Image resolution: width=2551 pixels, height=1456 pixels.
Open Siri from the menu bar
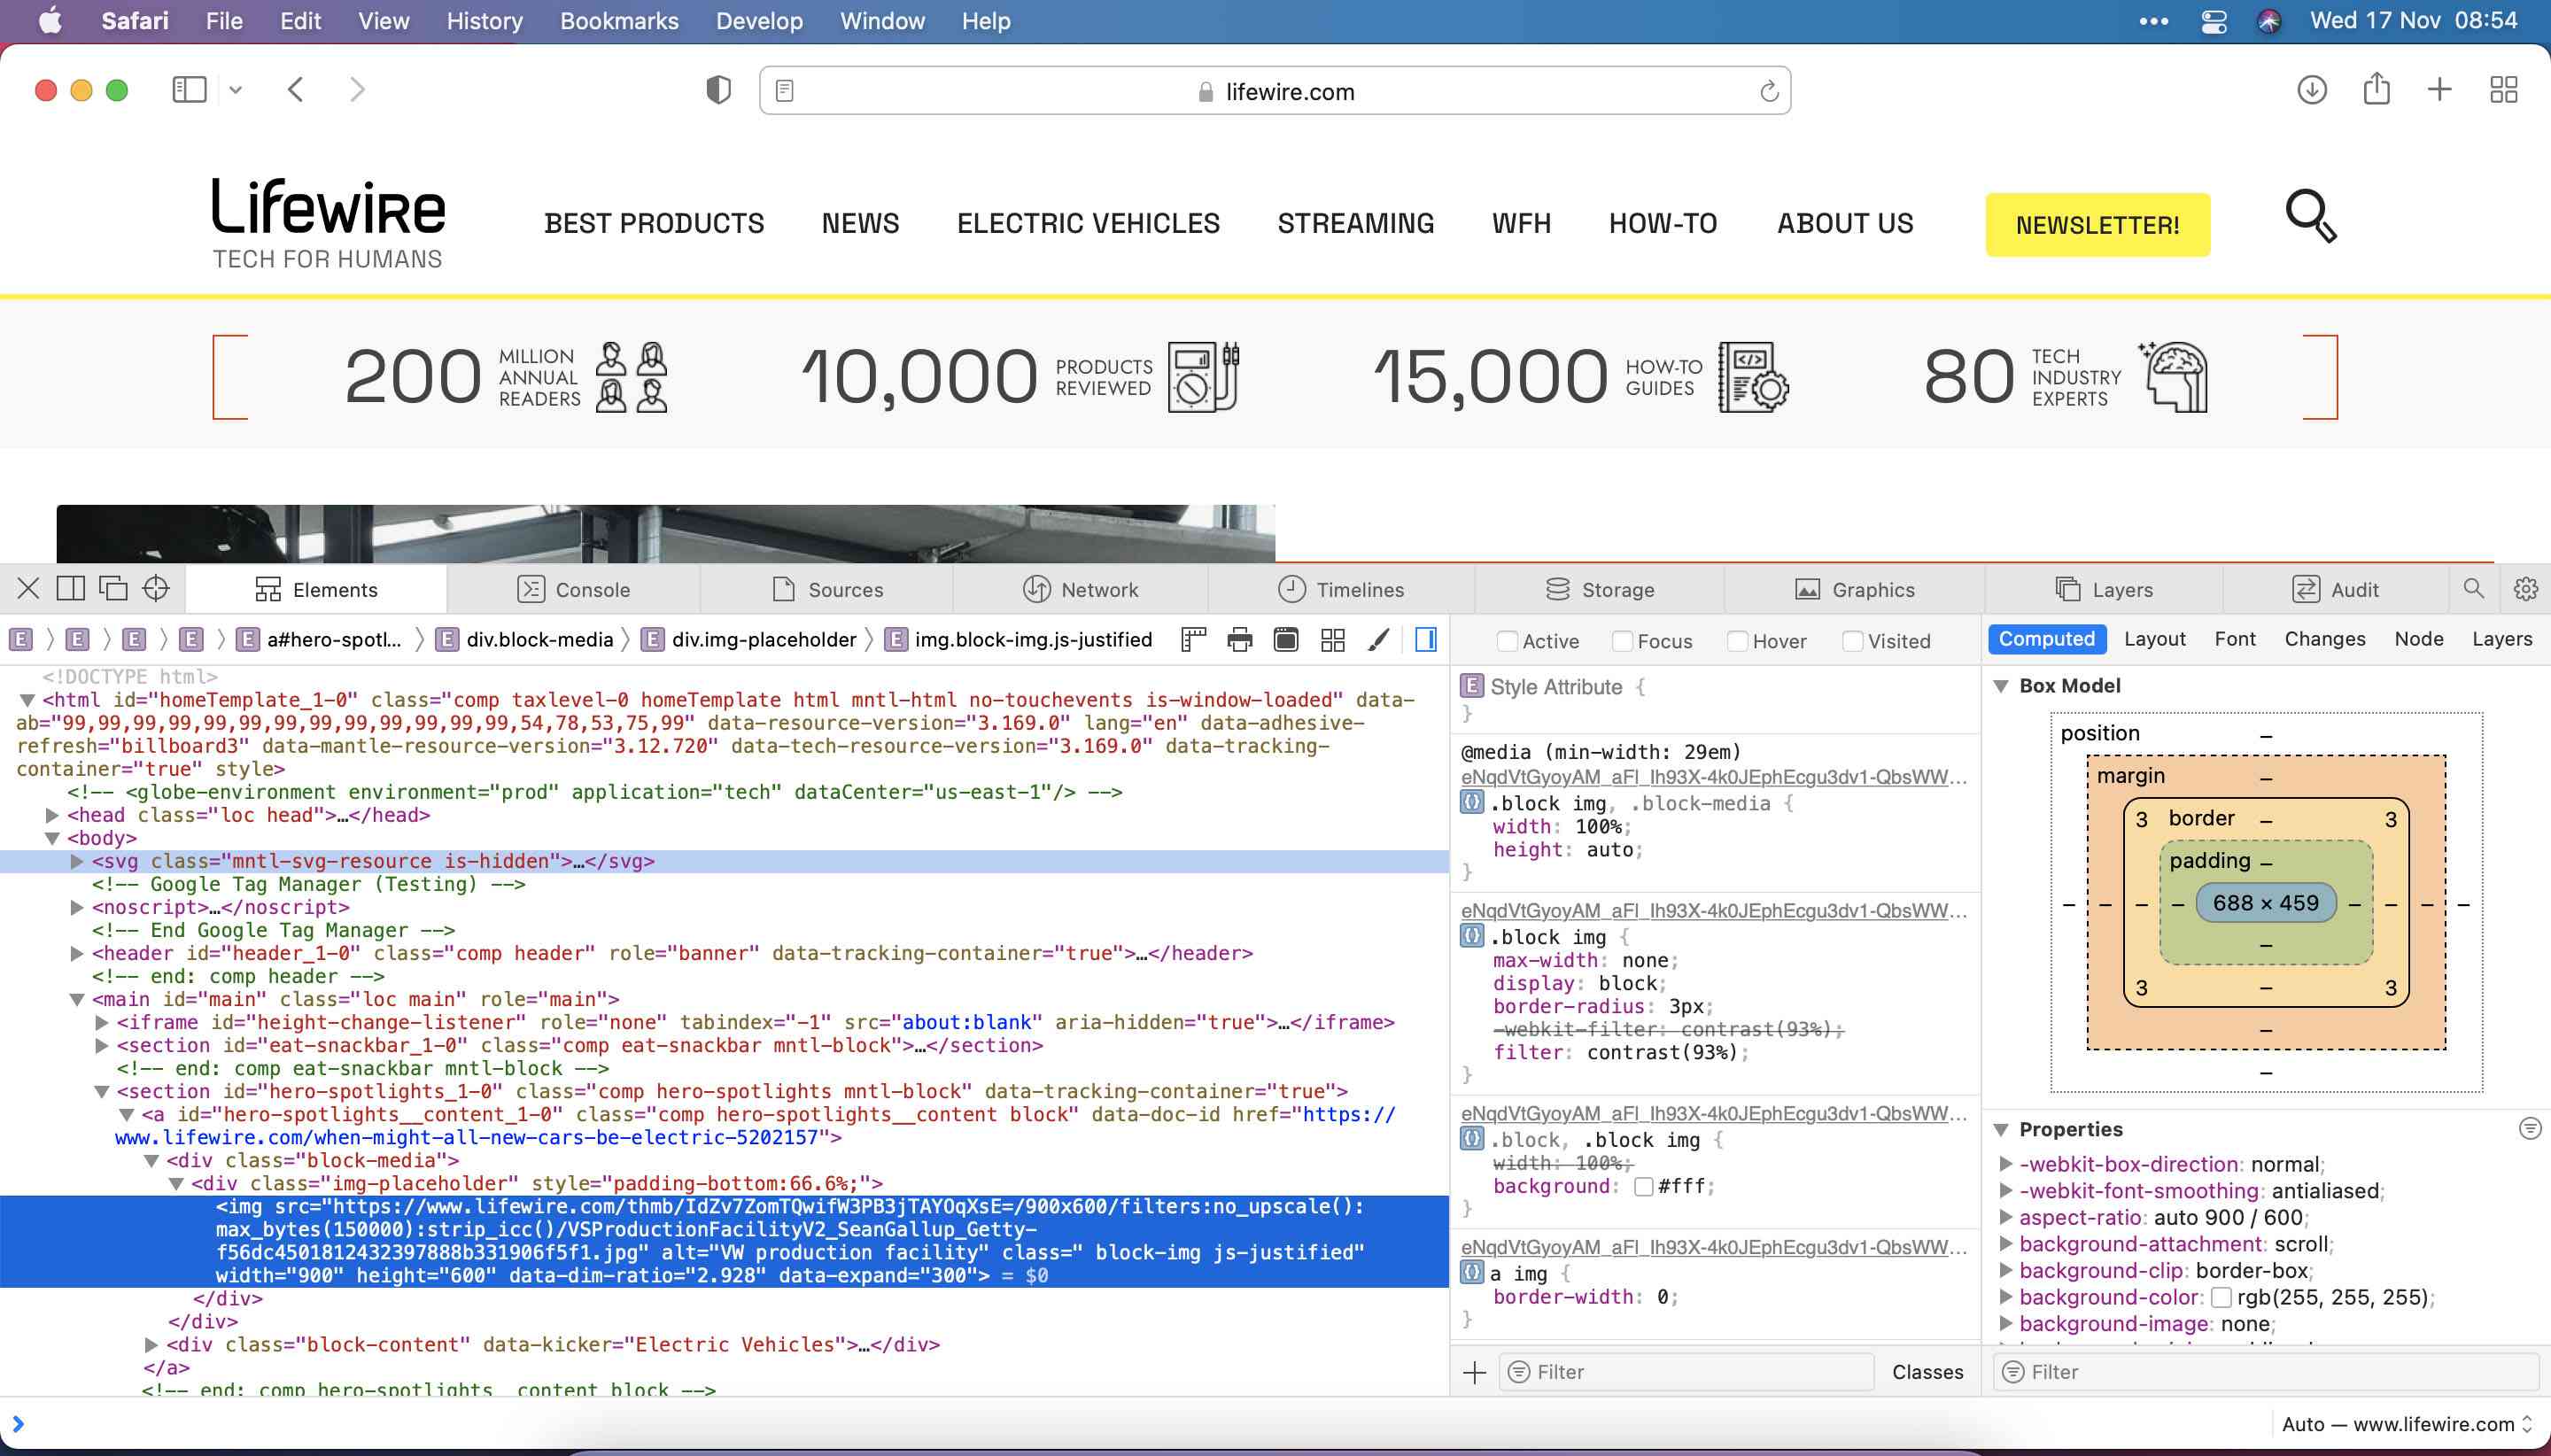tap(2269, 21)
